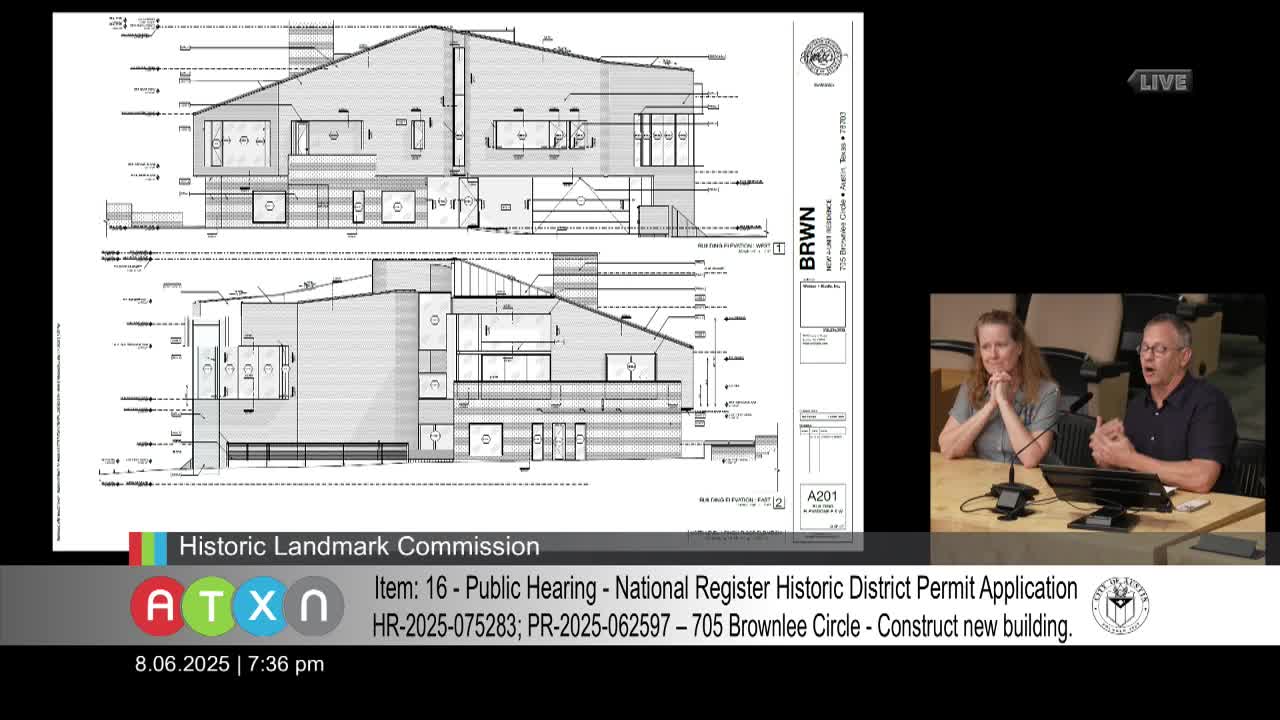Click the red 'A' circle of ATXN logo
1280x720 pixels.
[x=158, y=606]
